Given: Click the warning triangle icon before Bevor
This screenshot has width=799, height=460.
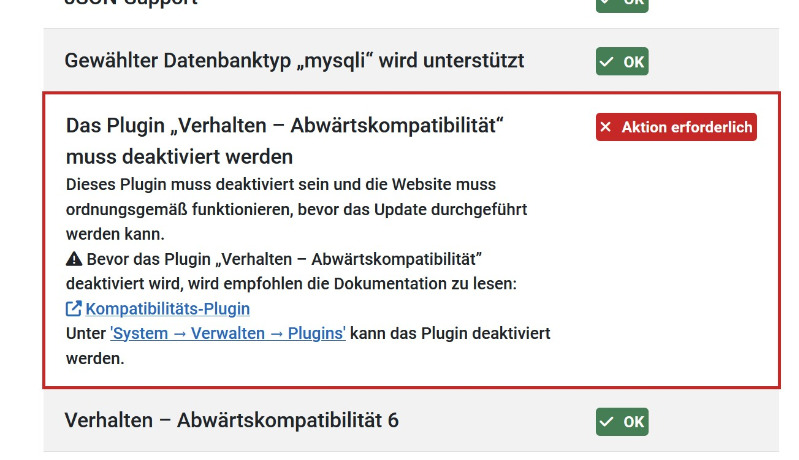Looking at the screenshot, I should [x=74, y=260].
